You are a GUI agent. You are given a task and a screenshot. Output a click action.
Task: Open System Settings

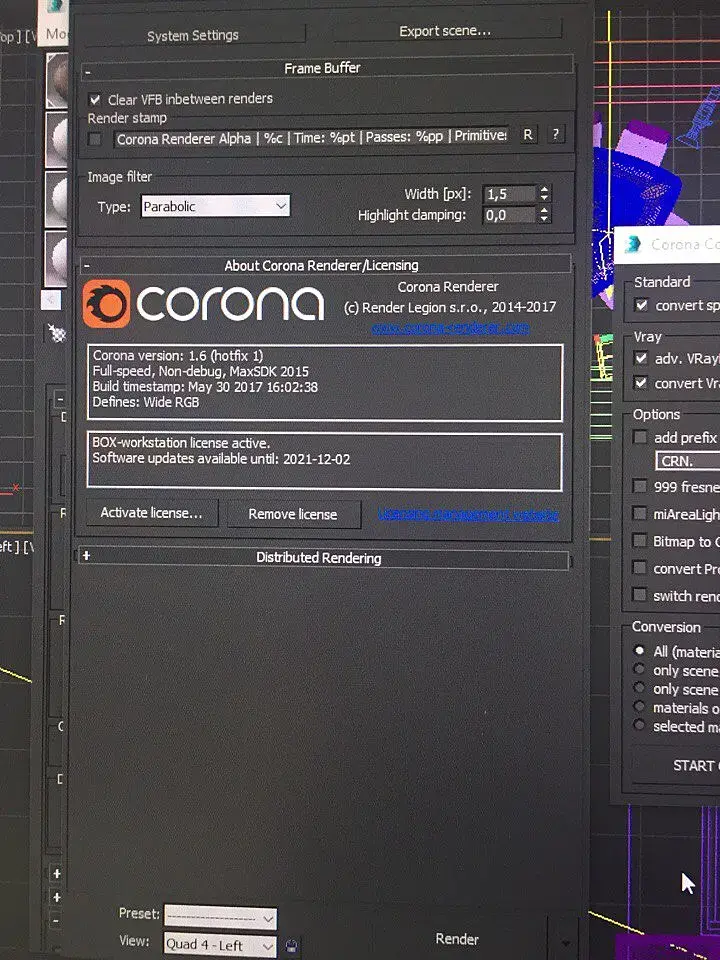click(x=193, y=36)
